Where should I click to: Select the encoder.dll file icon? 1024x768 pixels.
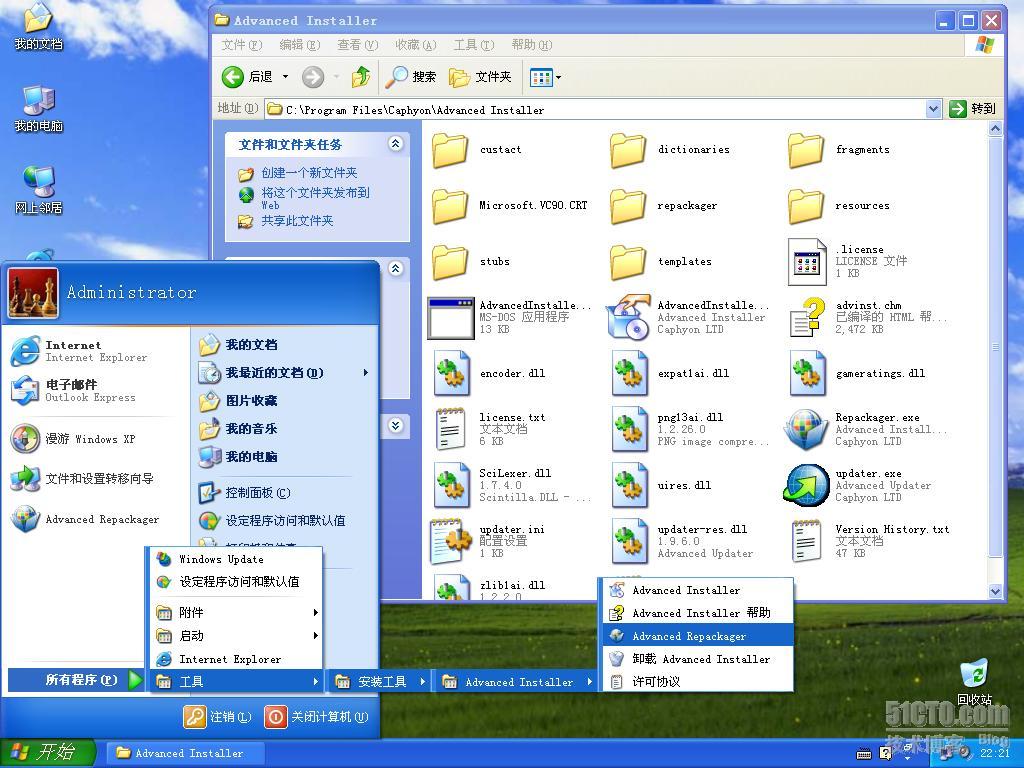click(x=452, y=374)
